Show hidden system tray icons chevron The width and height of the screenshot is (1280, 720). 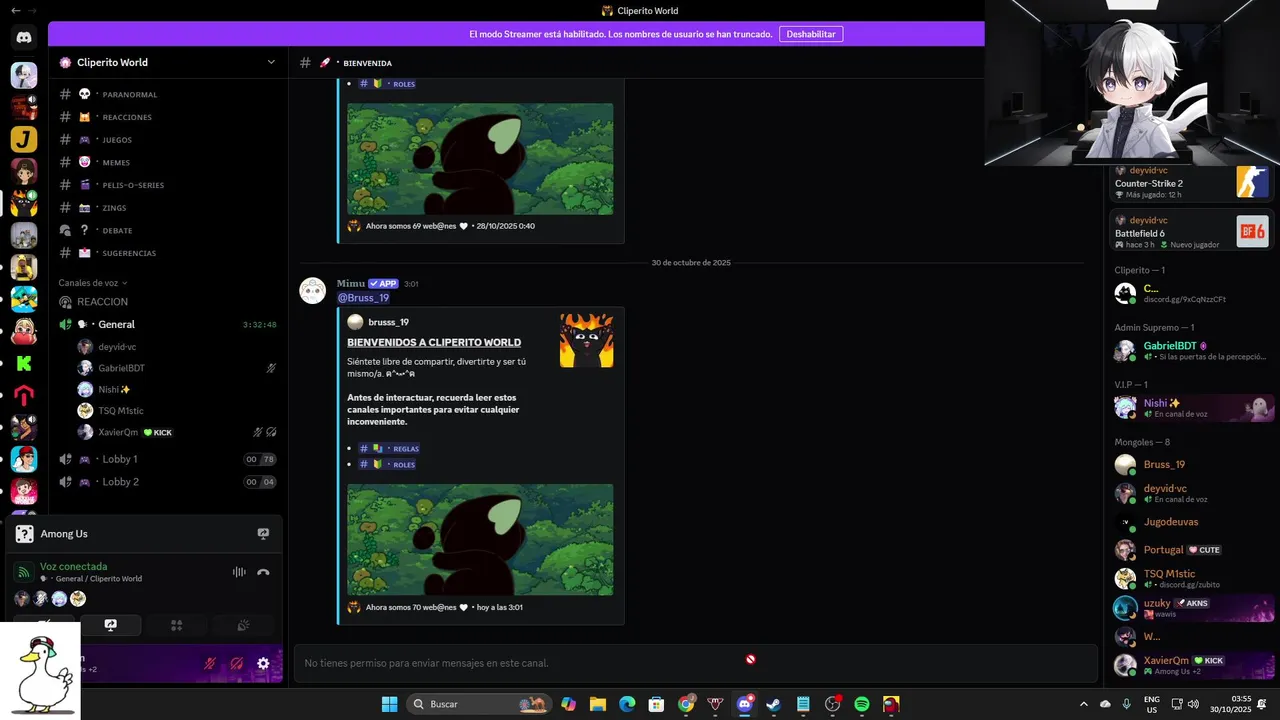[1083, 704]
